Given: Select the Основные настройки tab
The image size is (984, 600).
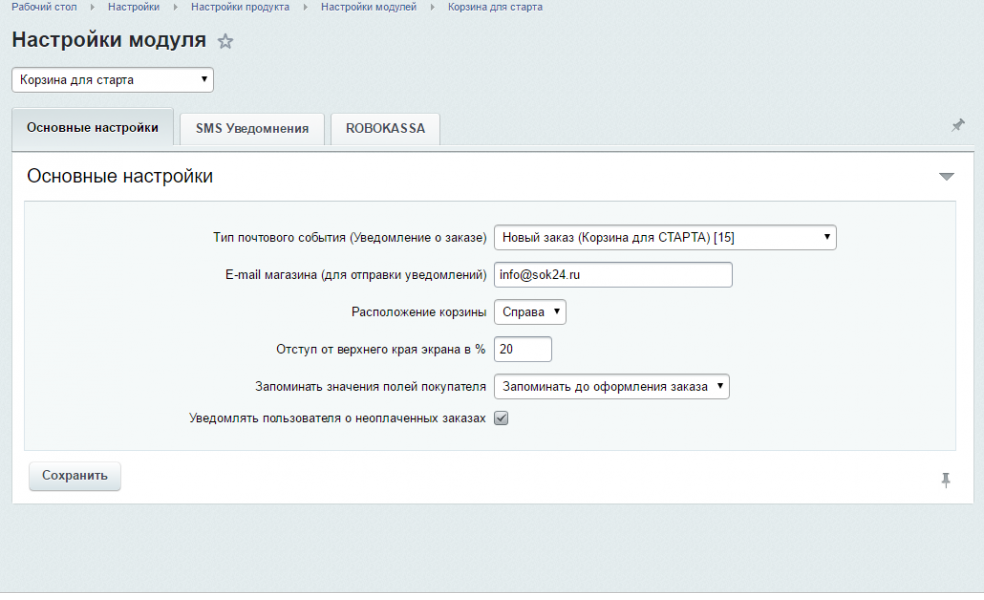Looking at the screenshot, I should point(92,127).
